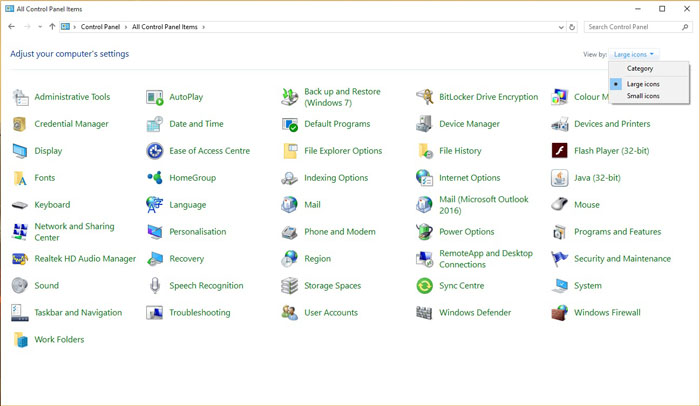Open the Fonts folder icon
Image resolution: width=700 pixels, height=406 pixels.
click(x=20, y=178)
